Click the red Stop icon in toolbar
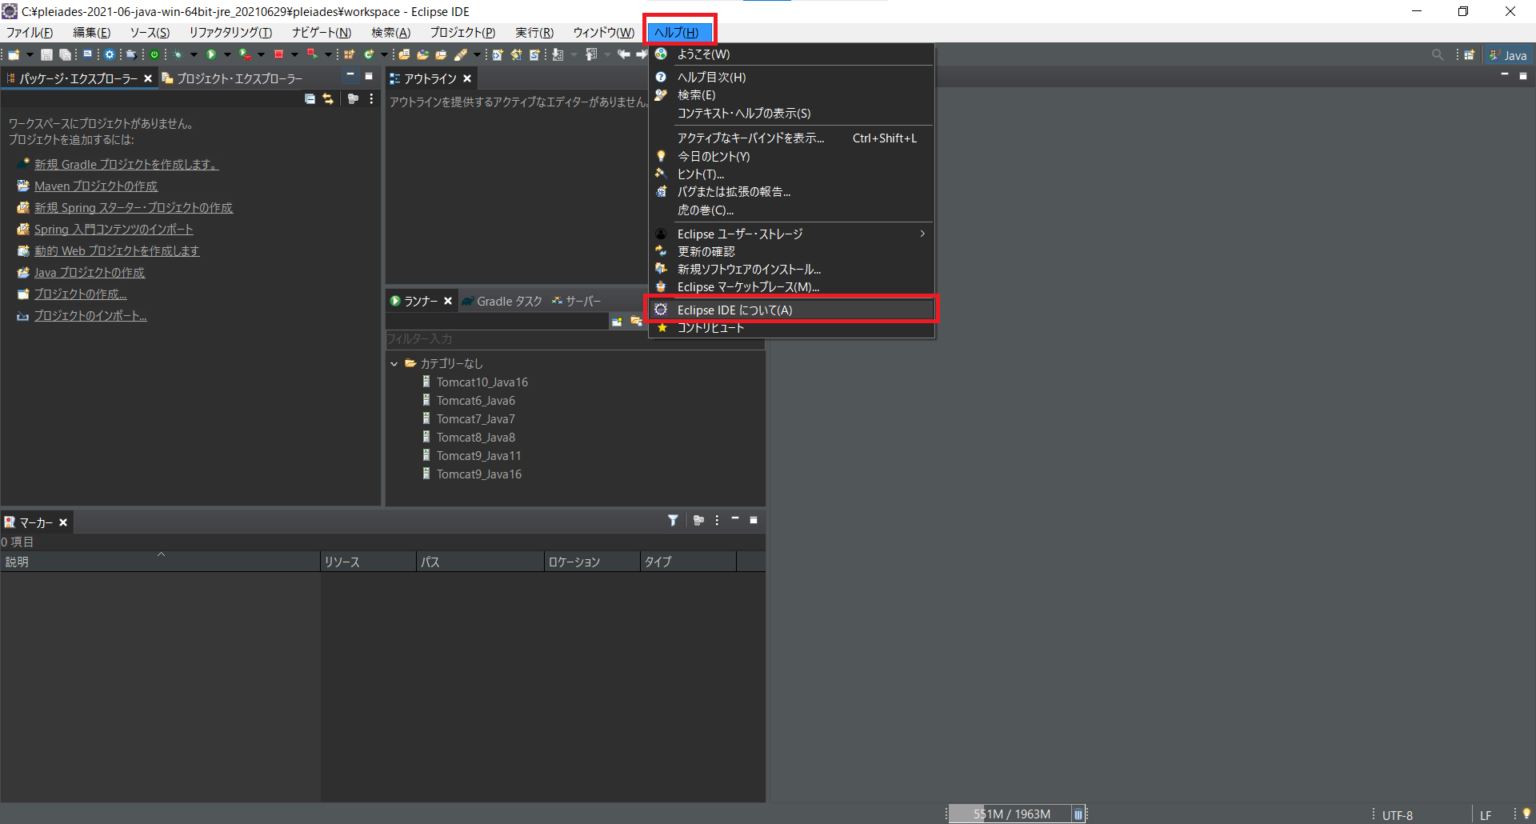Viewport: 1536px width, 824px height. click(279, 55)
